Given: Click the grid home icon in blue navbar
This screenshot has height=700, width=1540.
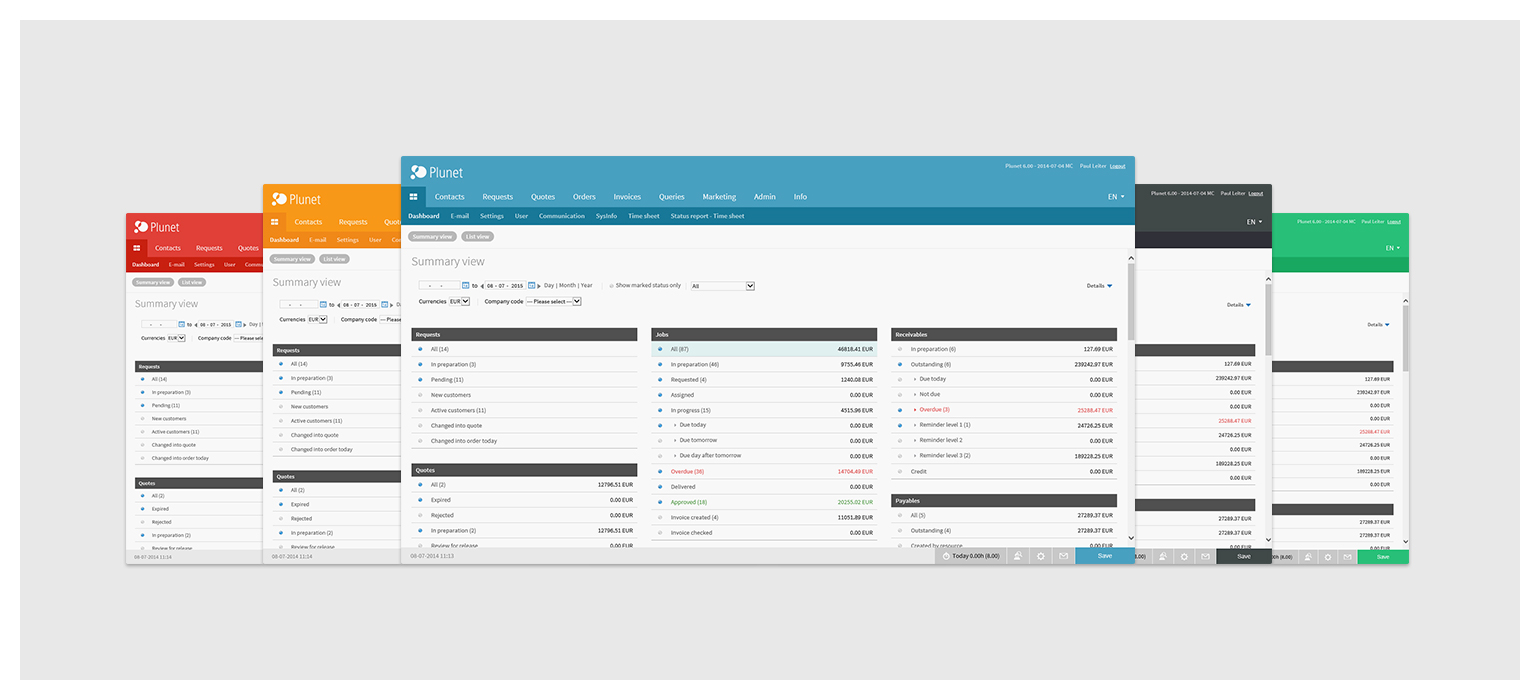Looking at the screenshot, I should point(413,197).
